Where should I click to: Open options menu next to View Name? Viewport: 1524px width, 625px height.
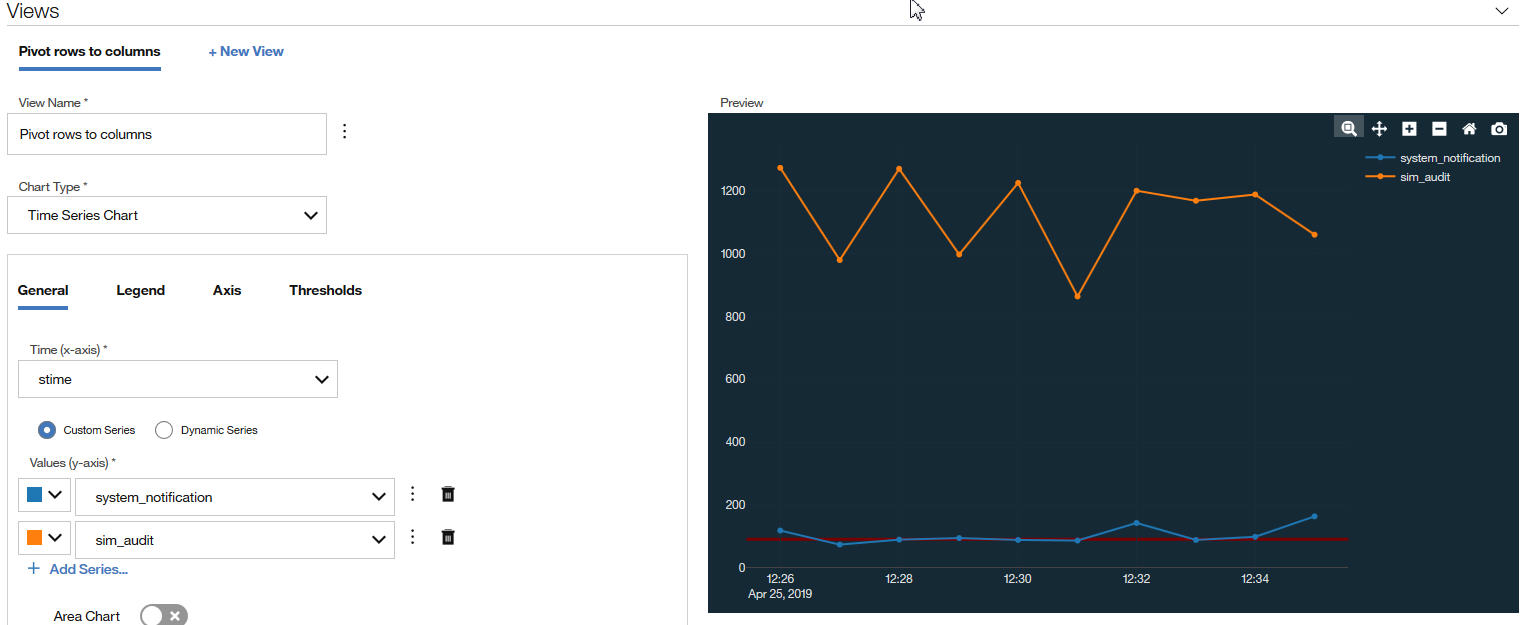[345, 132]
